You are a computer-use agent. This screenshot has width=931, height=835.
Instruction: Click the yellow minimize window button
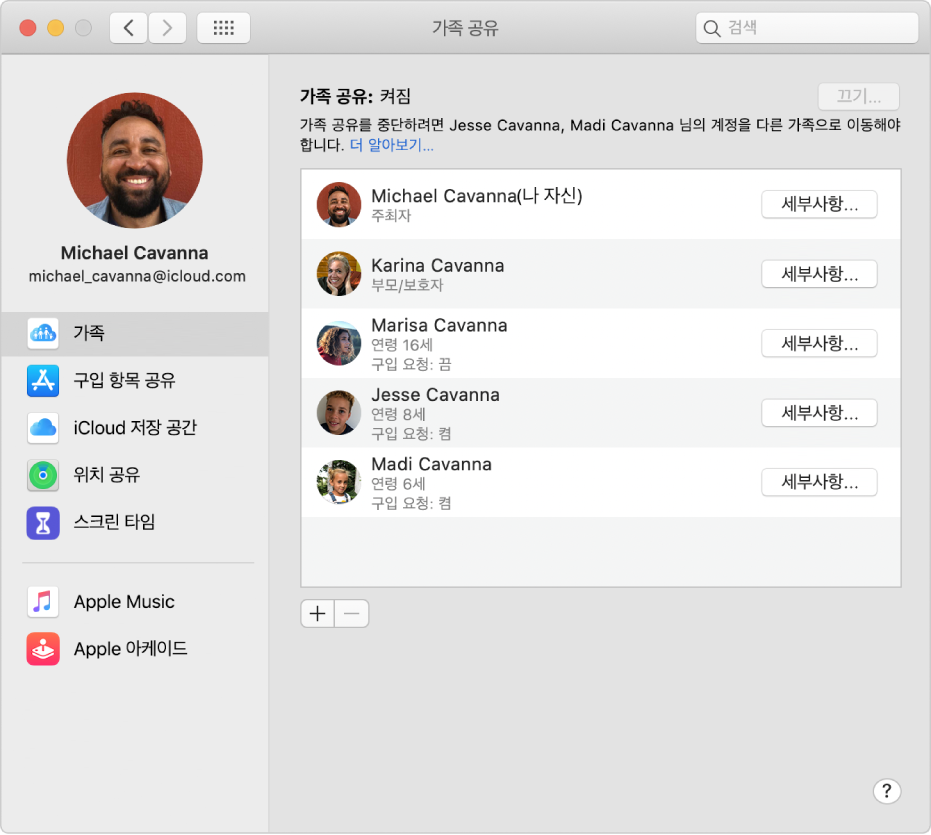[56, 28]
